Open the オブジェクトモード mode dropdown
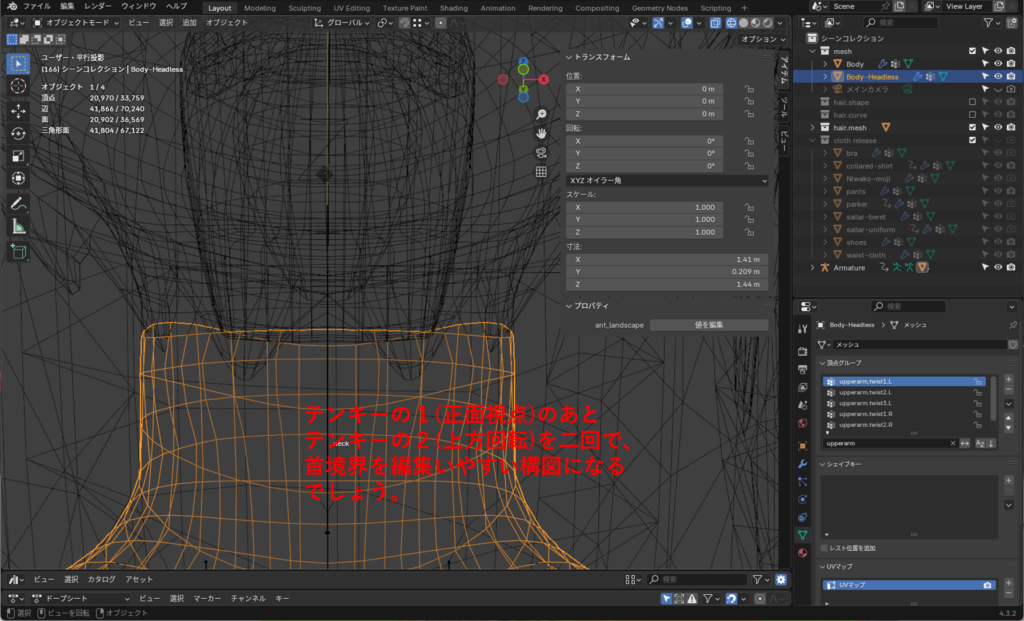Viewport: 1024px width, 621px height. pos(76,22)
